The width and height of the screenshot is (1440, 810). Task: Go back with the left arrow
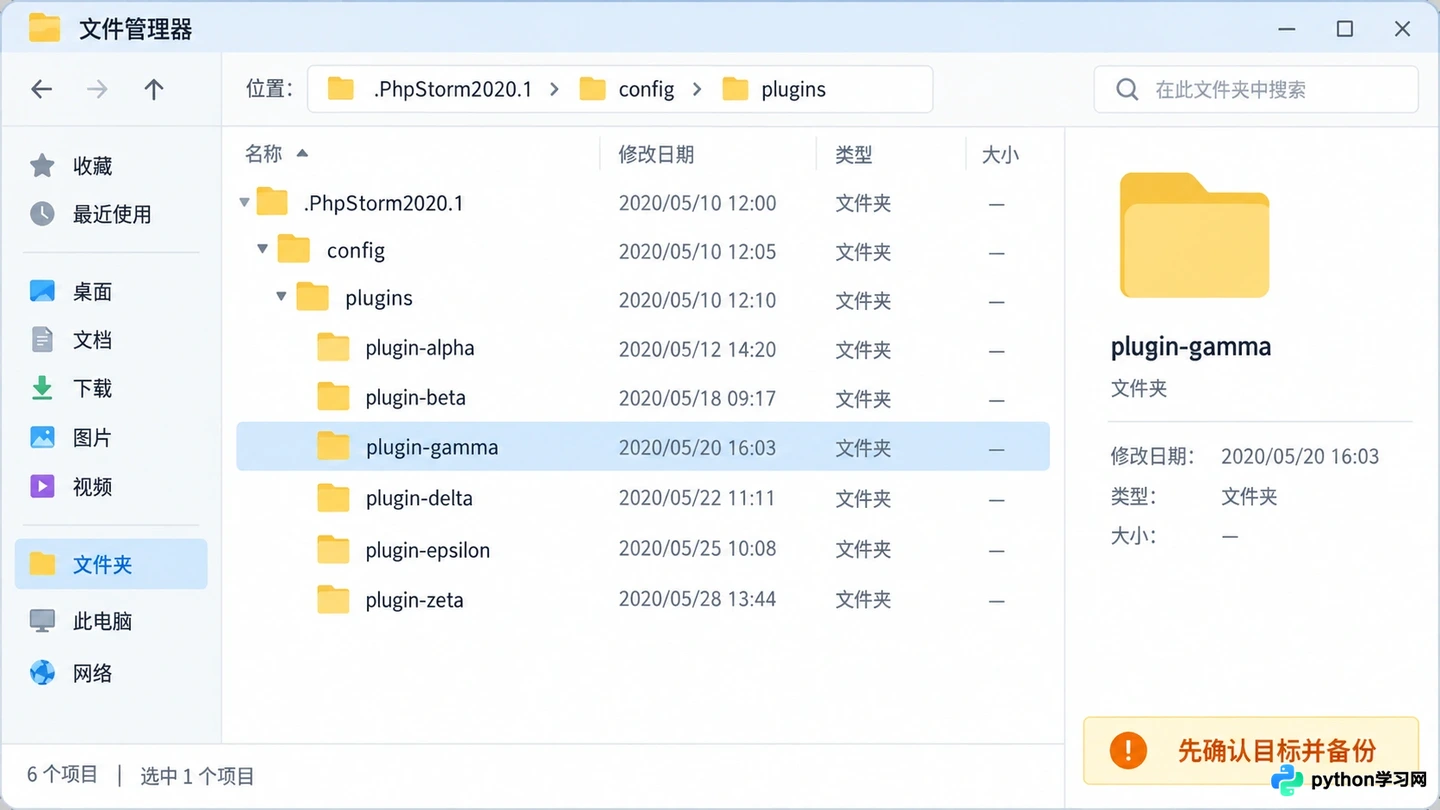coord(41,90)
